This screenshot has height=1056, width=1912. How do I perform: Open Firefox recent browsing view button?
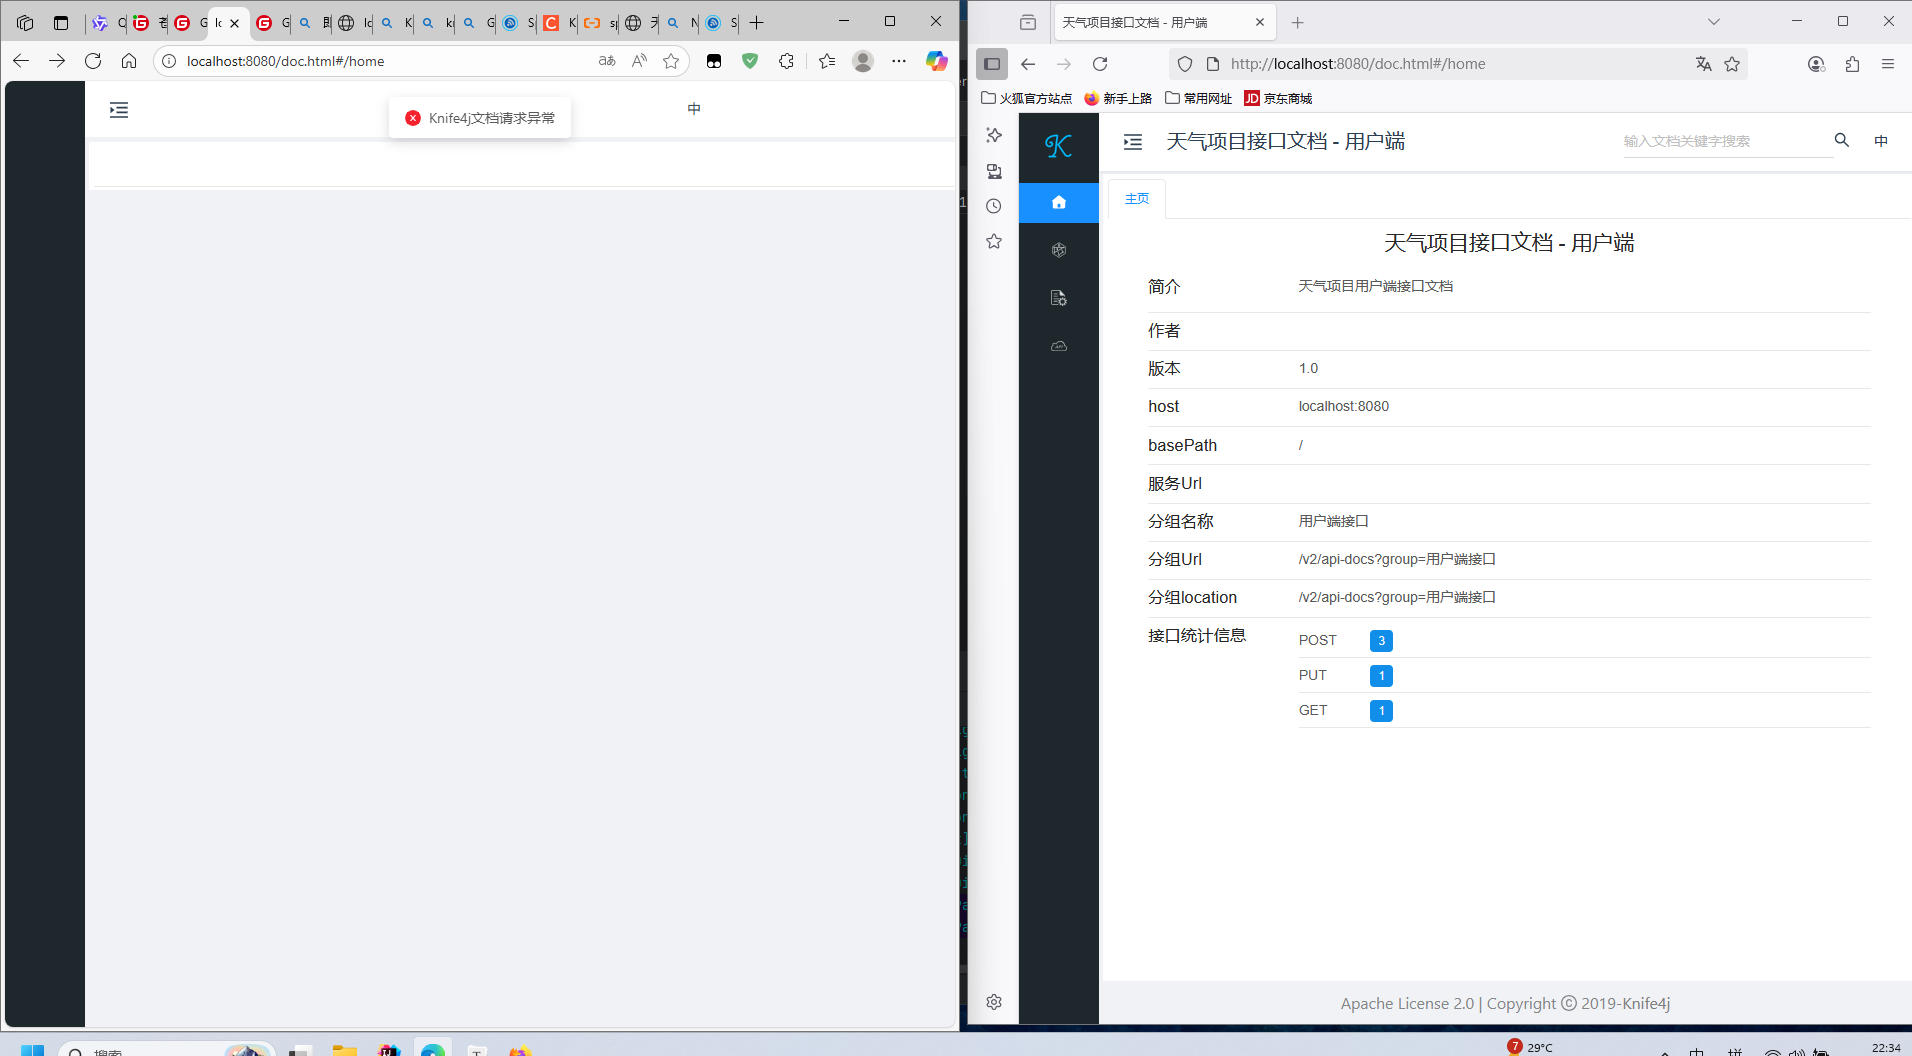1028,22
